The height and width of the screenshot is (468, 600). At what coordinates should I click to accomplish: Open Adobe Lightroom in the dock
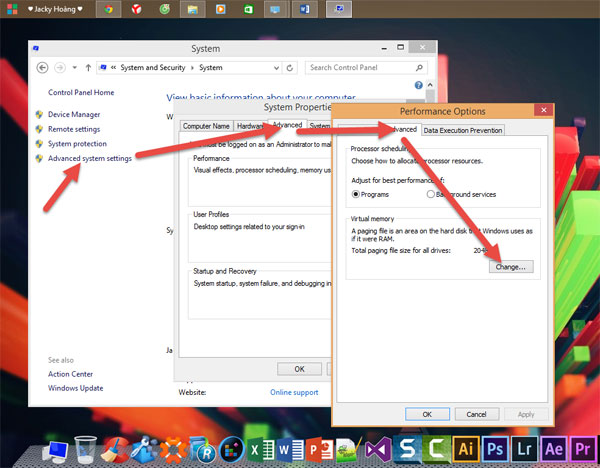click(525, 450)
